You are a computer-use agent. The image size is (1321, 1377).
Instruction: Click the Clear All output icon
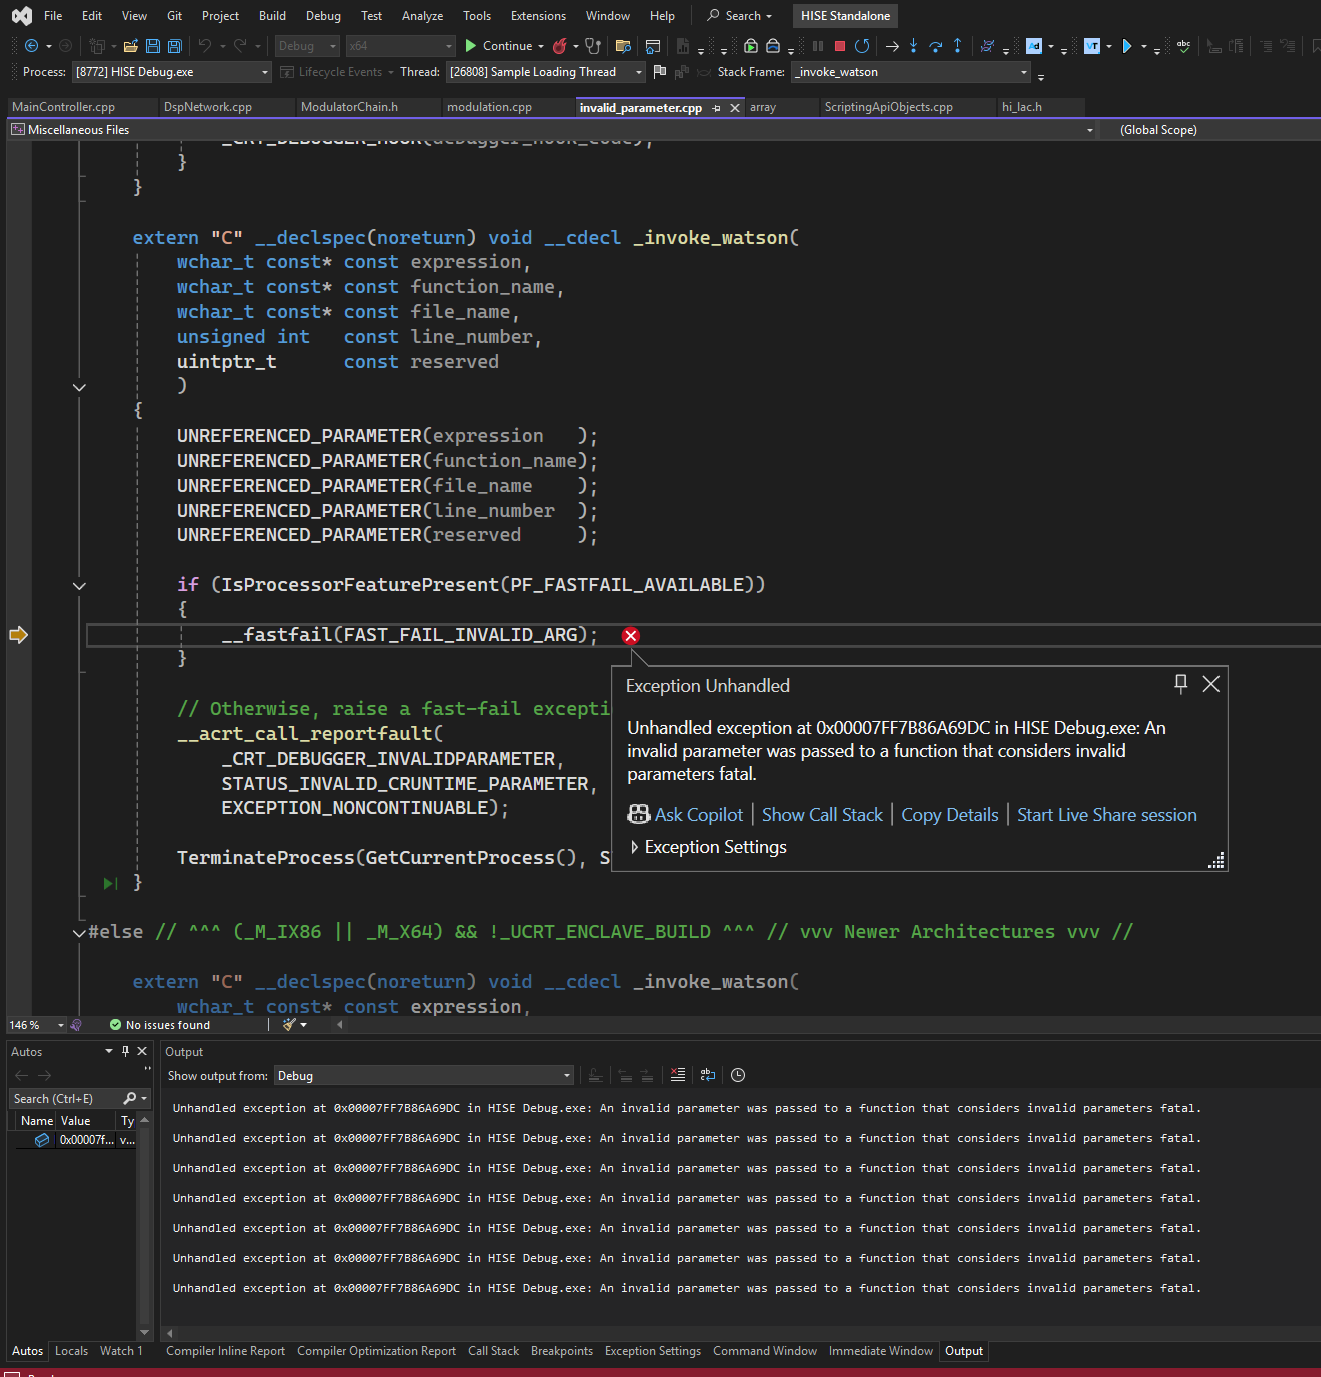point(678,1075)
